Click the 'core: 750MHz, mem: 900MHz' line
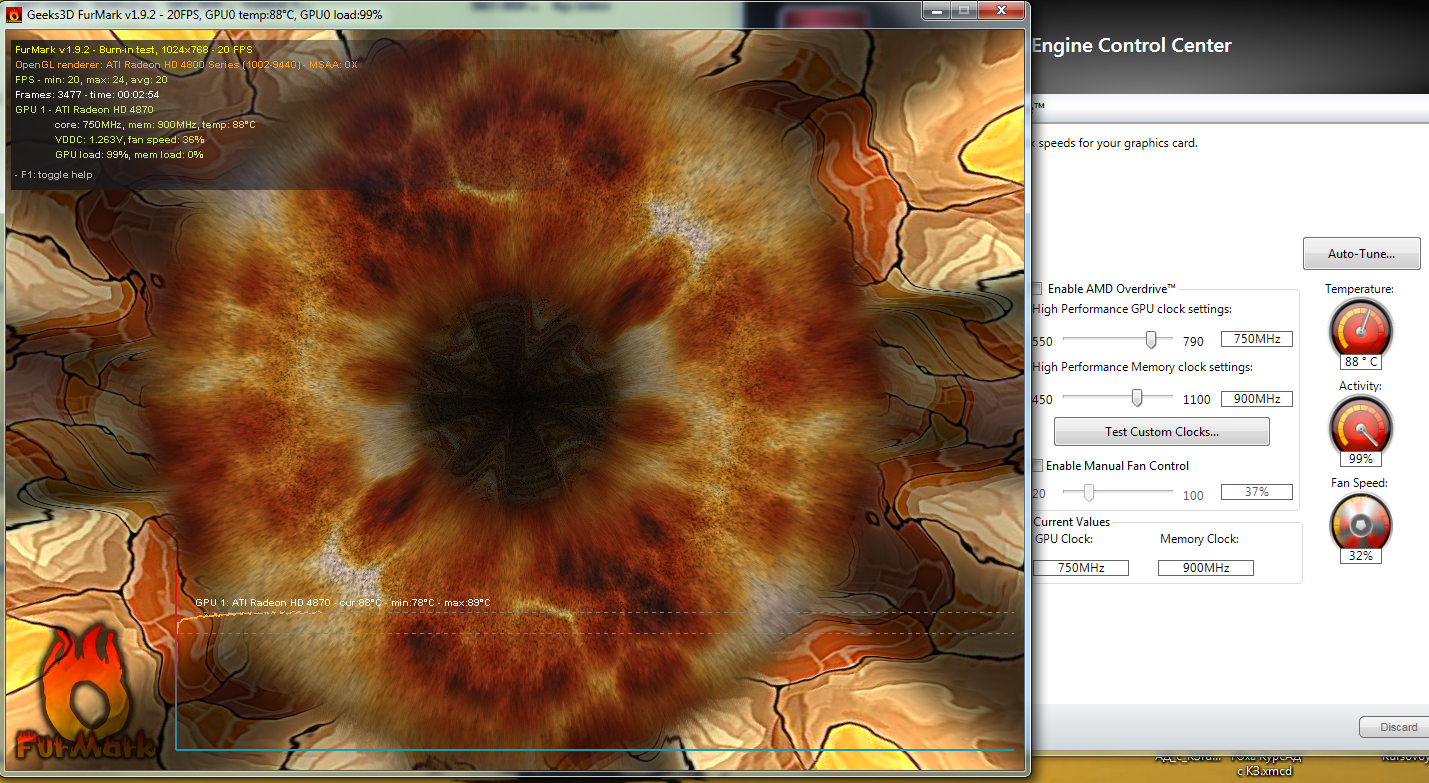This screenshot has width=1429, height=783. point(155,125)
